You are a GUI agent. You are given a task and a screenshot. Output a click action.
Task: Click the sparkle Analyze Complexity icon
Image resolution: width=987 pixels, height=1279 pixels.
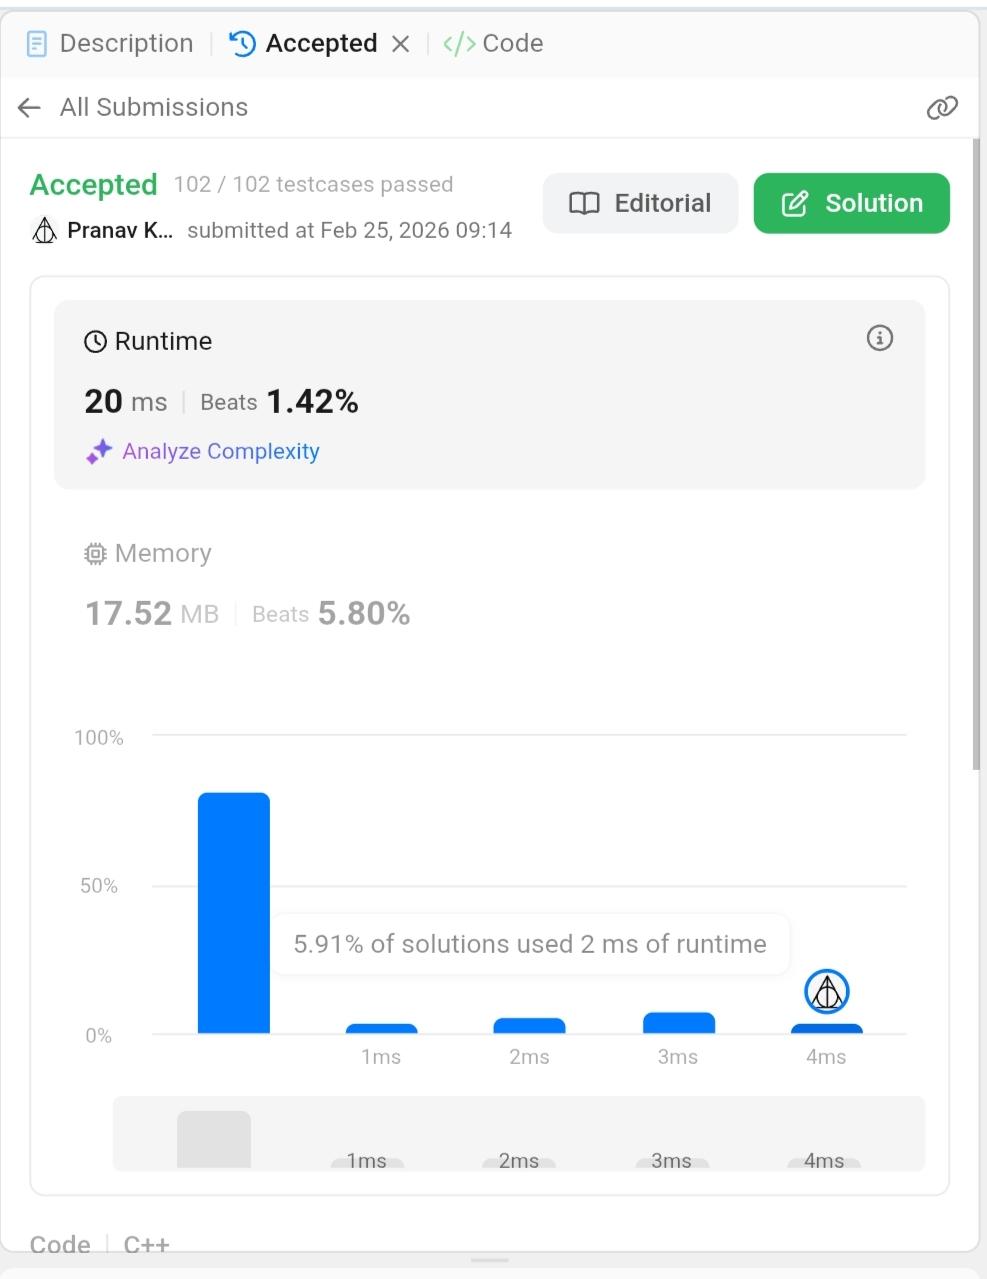[98, 452]
